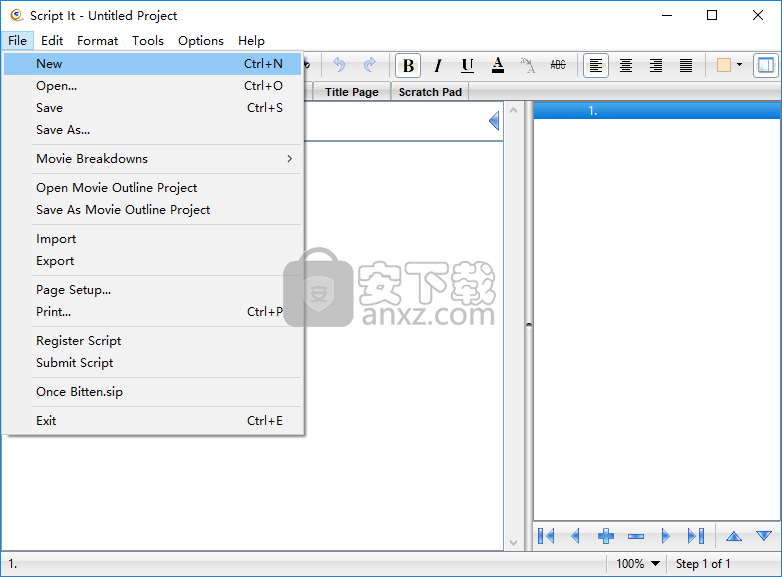Open the Options menu
Image resolution: width=782 pixels, height=577 pixels.
(200, 40)
